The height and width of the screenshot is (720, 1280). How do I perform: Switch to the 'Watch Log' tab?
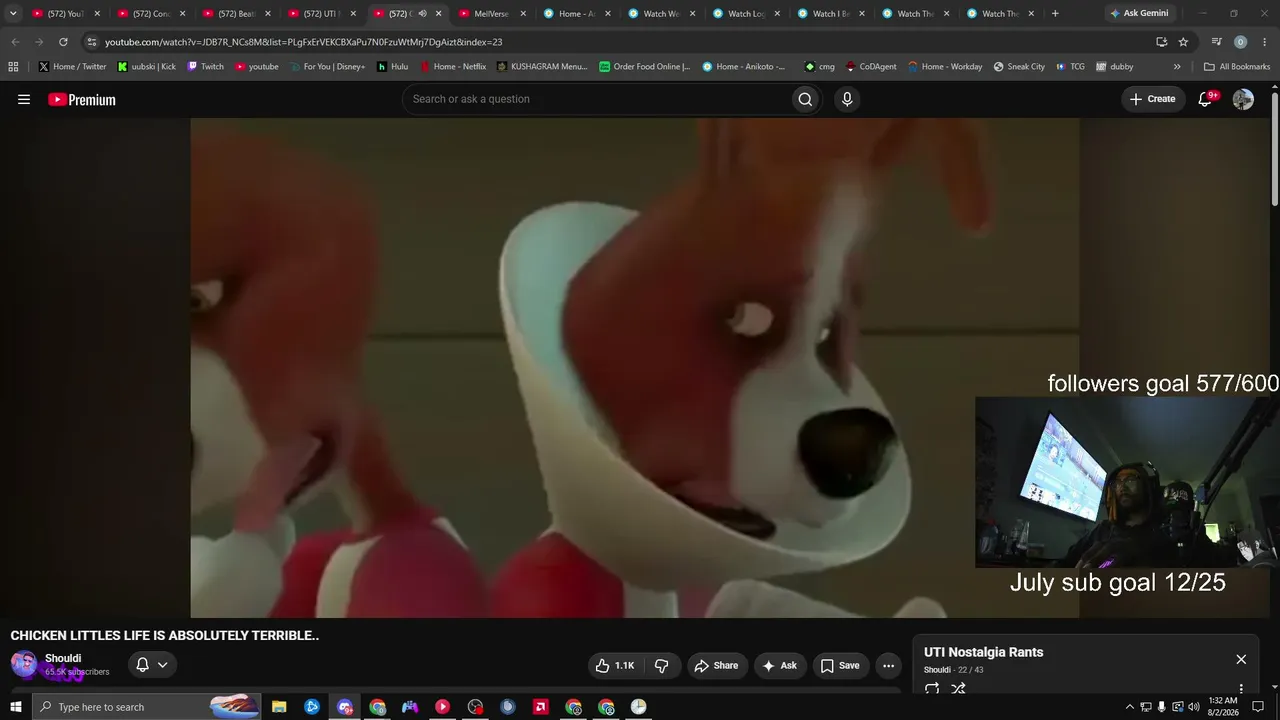(x=745, y=14)
